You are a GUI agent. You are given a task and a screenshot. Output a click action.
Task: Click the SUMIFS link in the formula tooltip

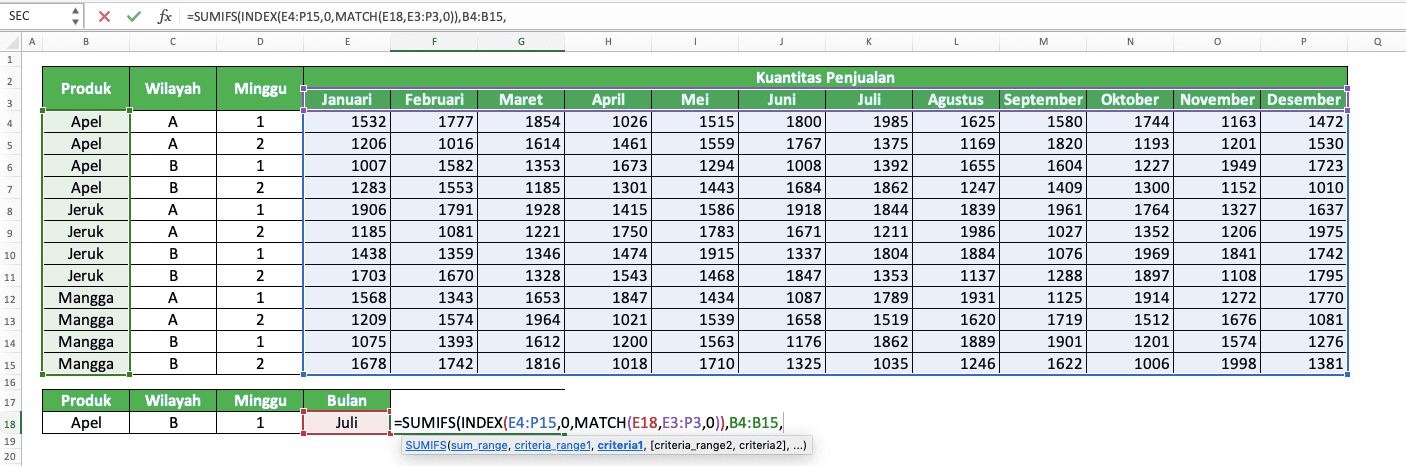(425, 446)
